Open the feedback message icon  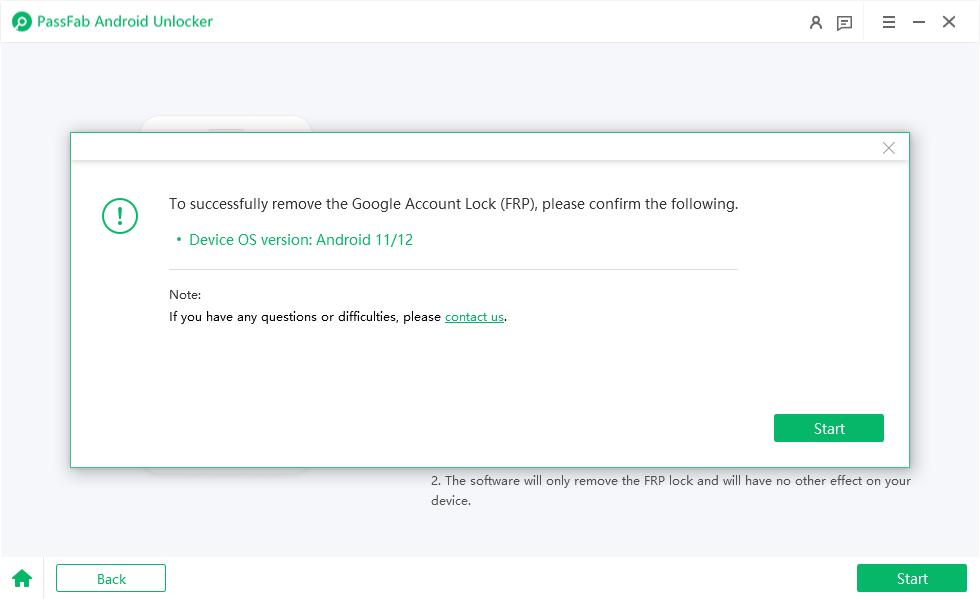845,22
